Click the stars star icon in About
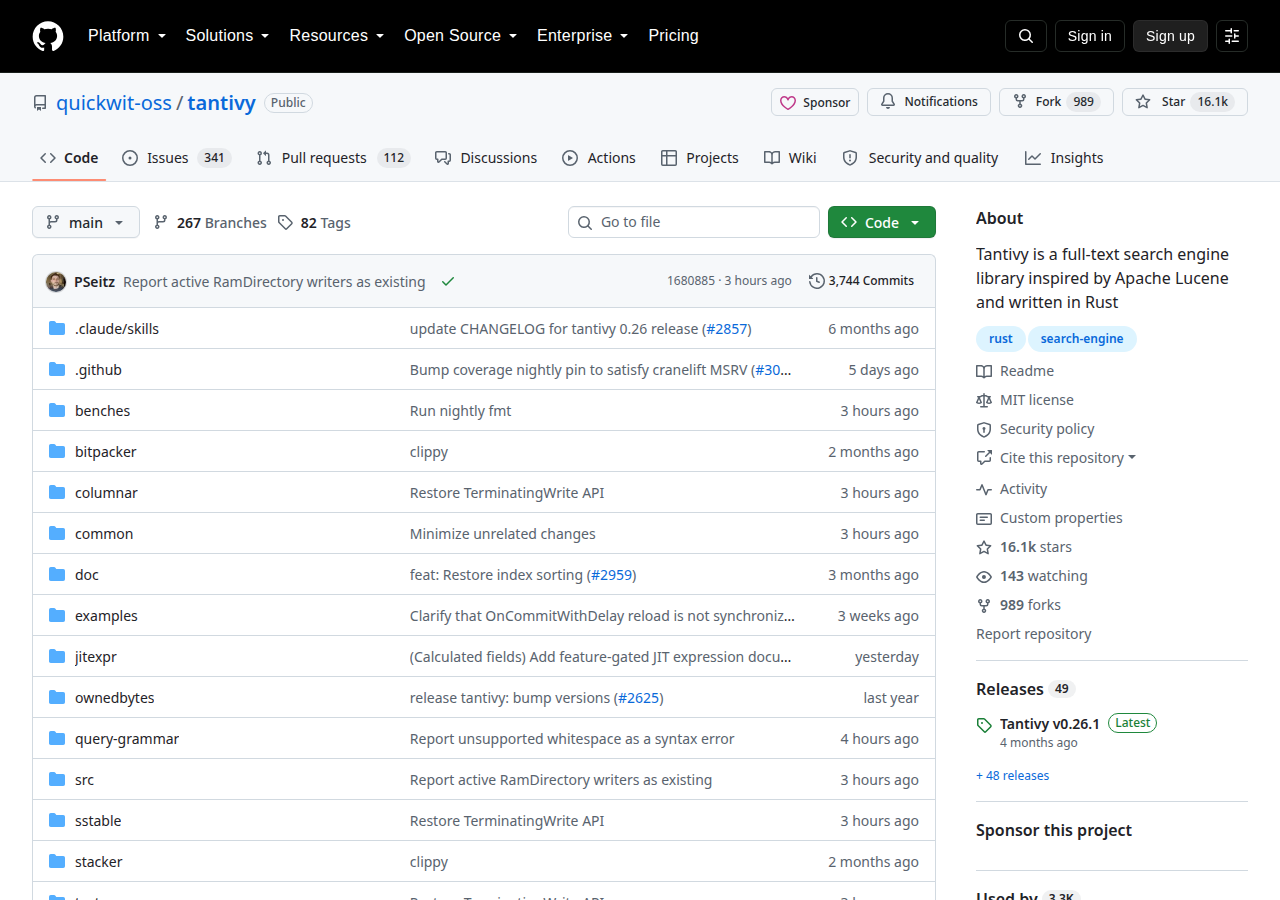 [x=984, y=547]
